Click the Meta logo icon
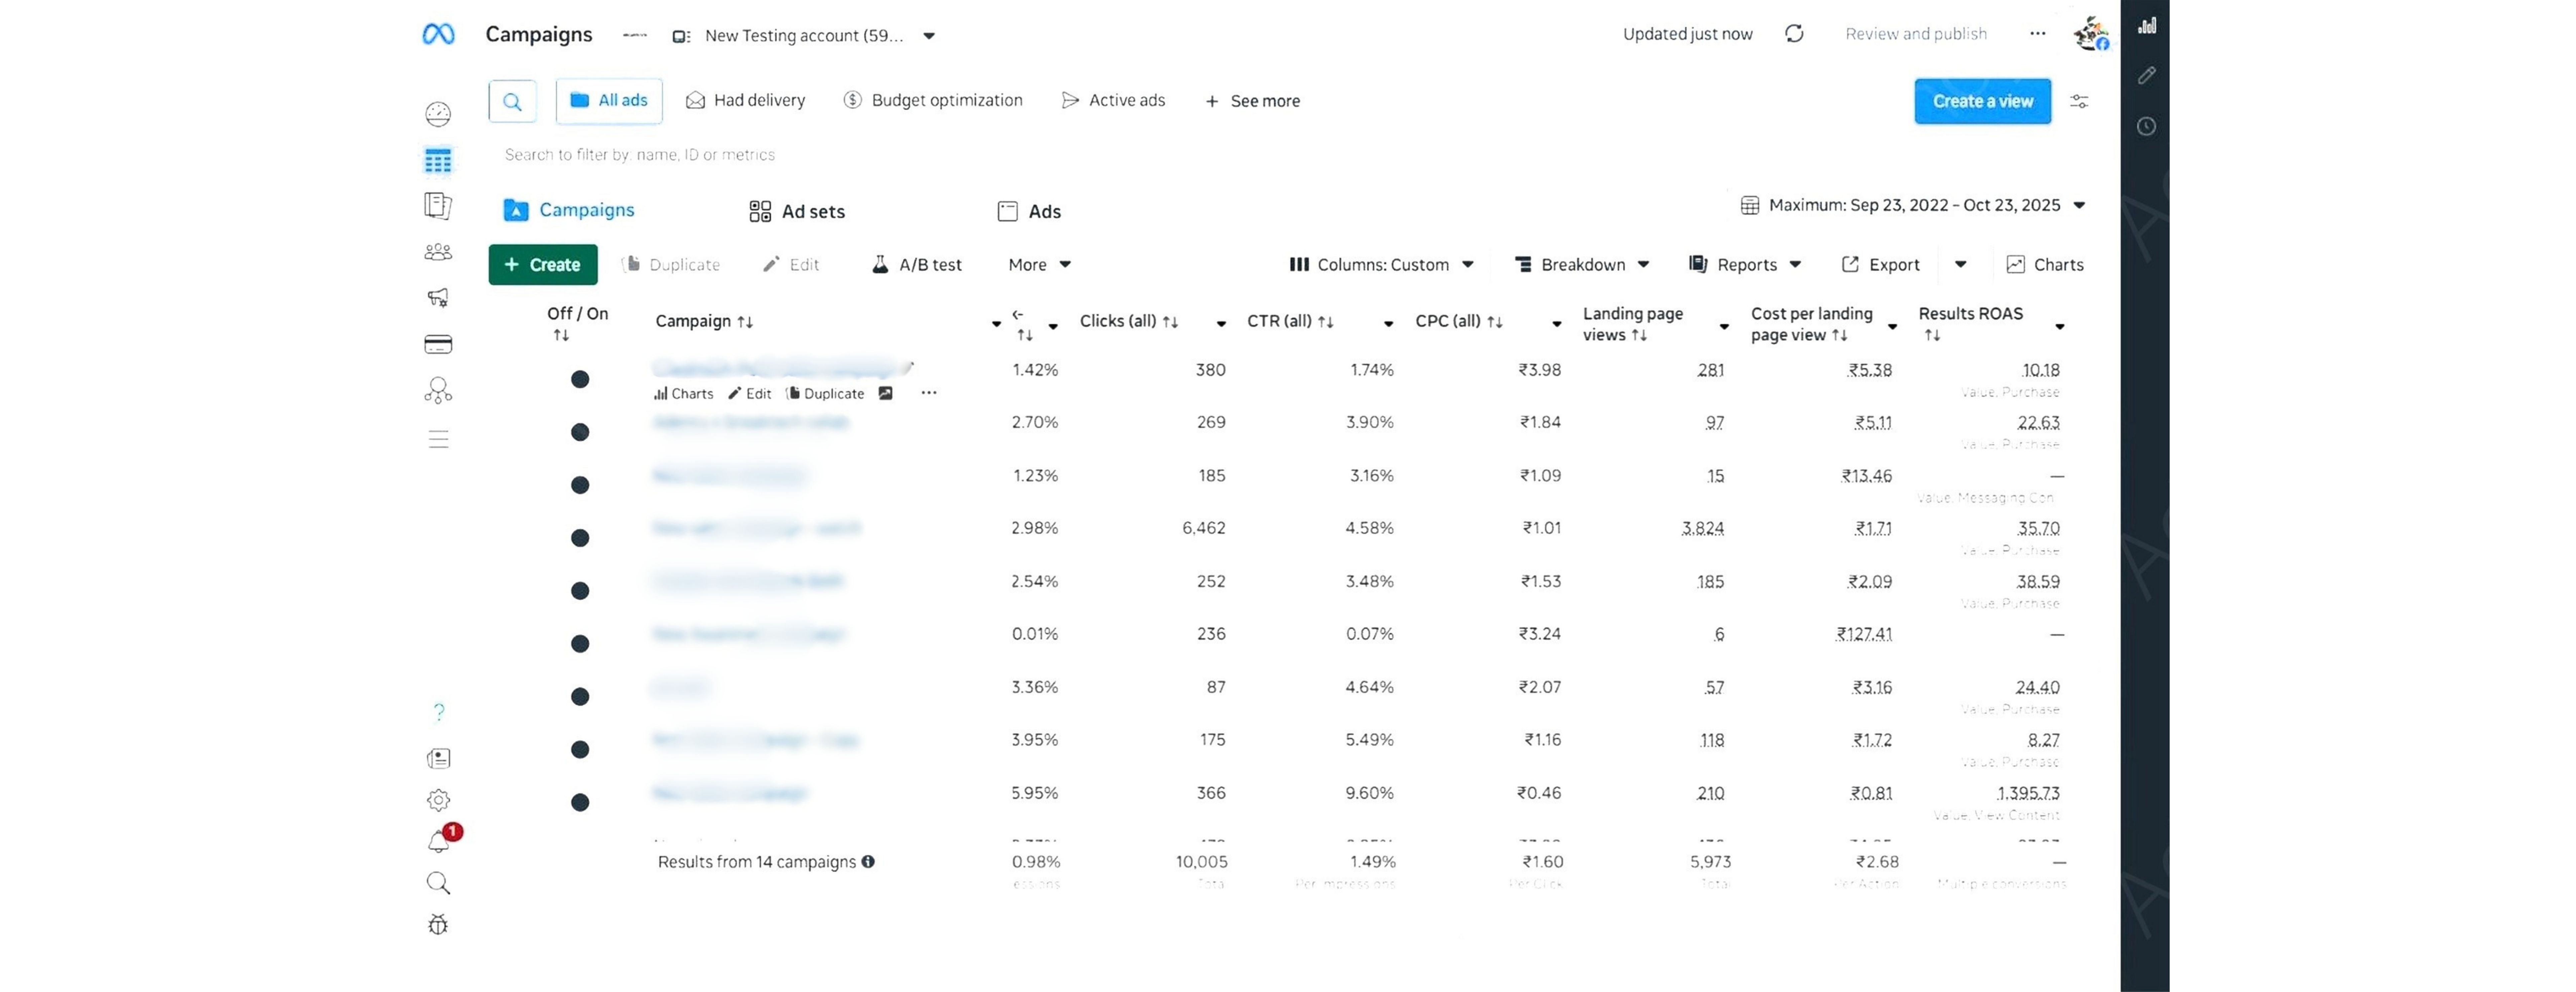The image size is (2576, 992). click(x=438, y=34)
